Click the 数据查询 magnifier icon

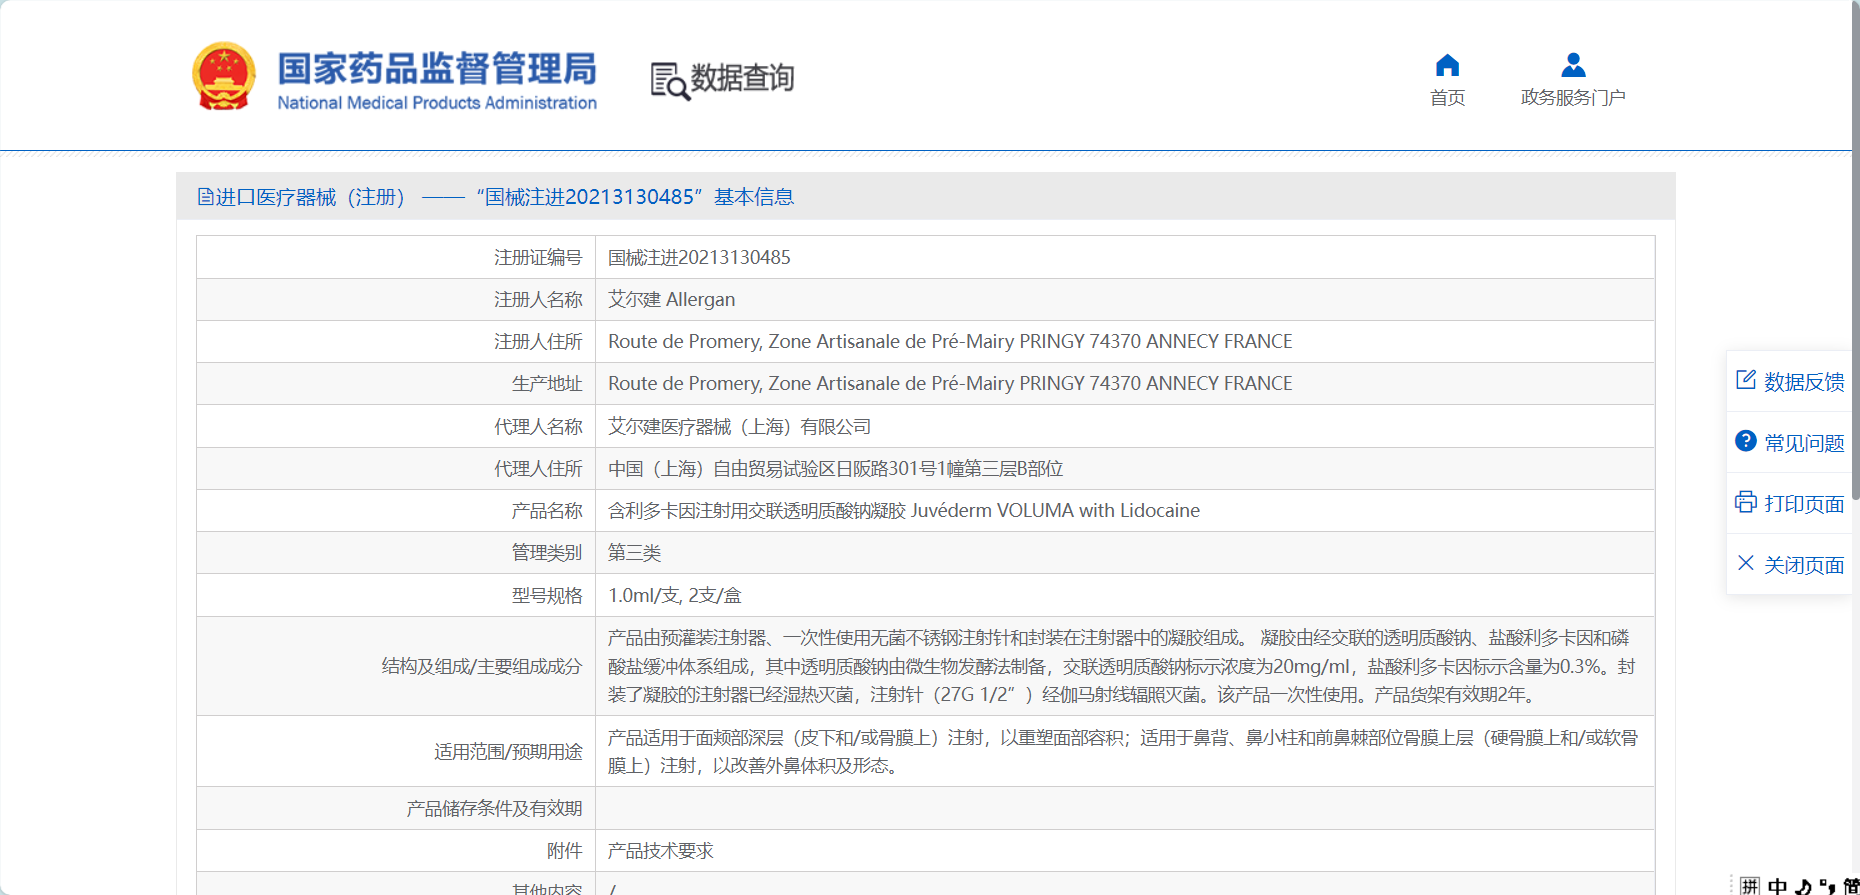(669, 81)
